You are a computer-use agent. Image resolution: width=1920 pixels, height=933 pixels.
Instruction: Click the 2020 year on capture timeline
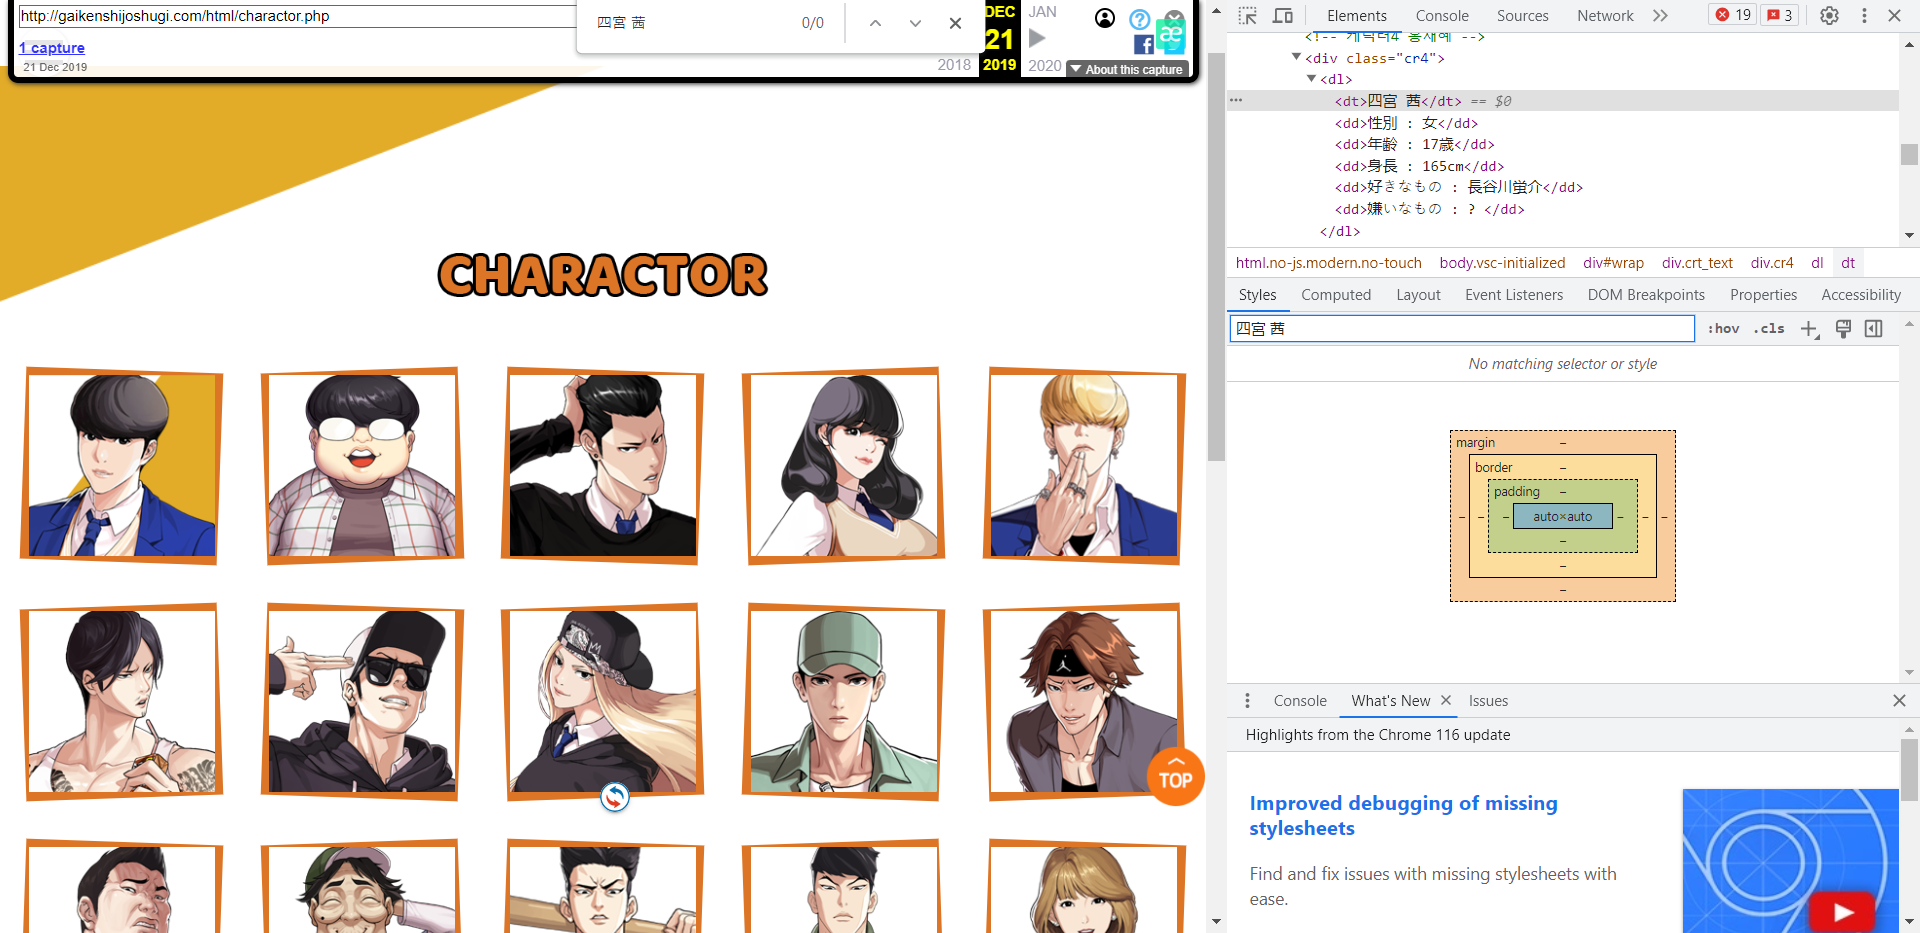click(x=1045, y=65)
